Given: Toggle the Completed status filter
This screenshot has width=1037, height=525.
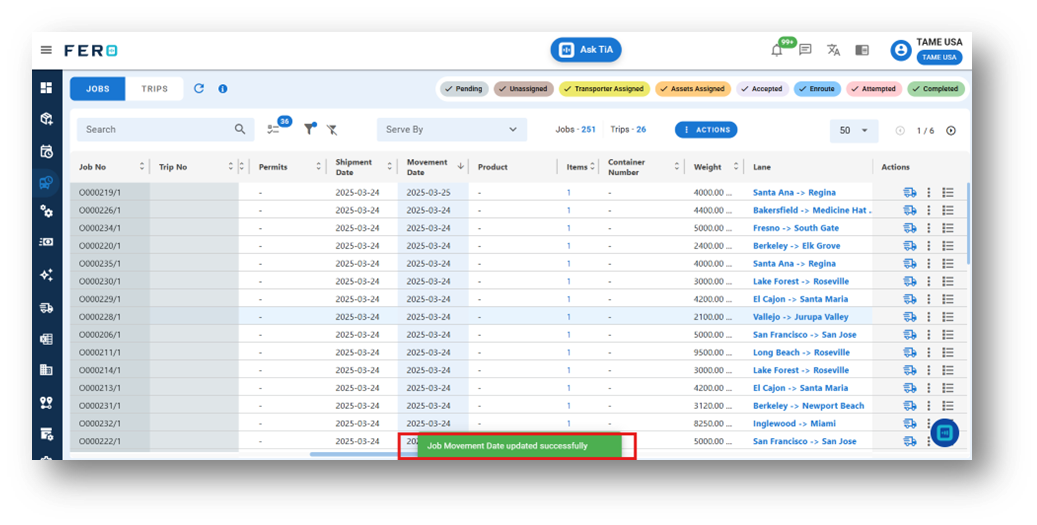Looking at the screenshot, I should [x=936, y=89].
